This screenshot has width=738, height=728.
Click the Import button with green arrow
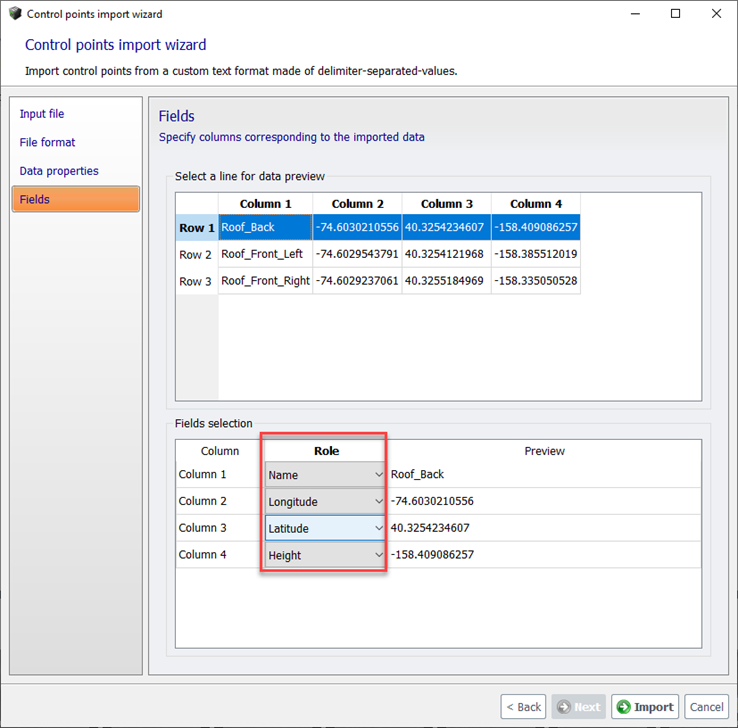(x=645, y=707)
